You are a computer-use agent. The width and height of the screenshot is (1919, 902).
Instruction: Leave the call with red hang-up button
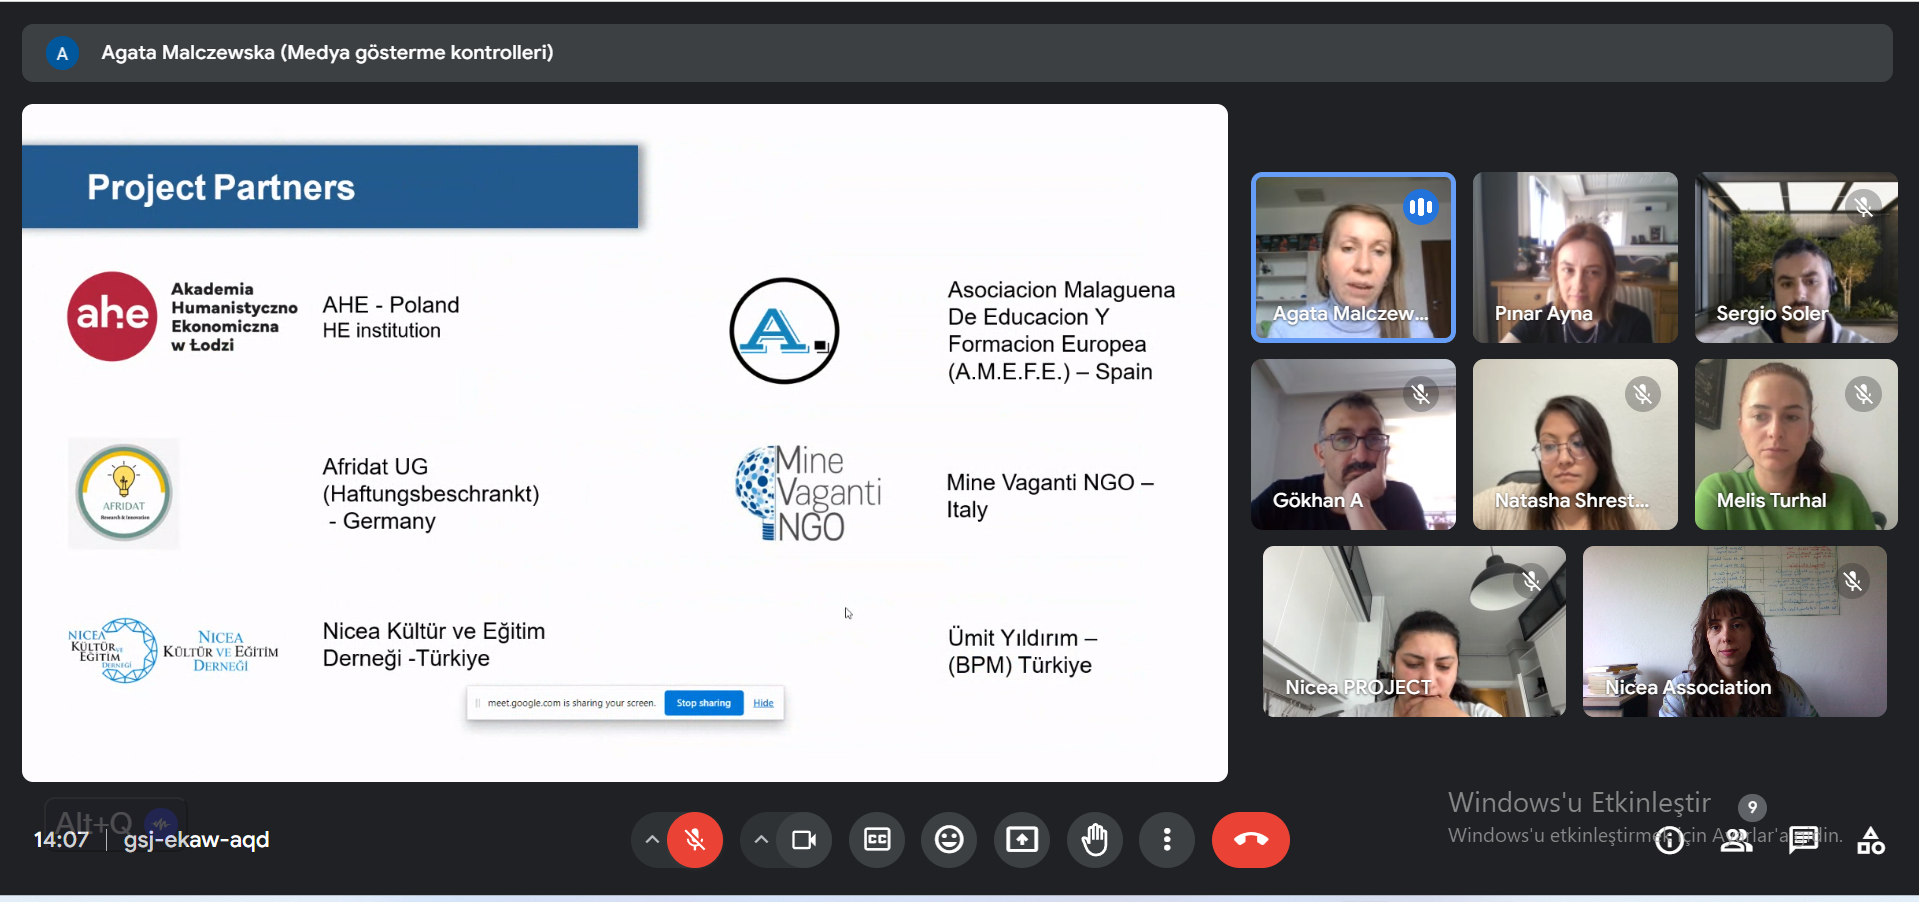click(1251, 840)
